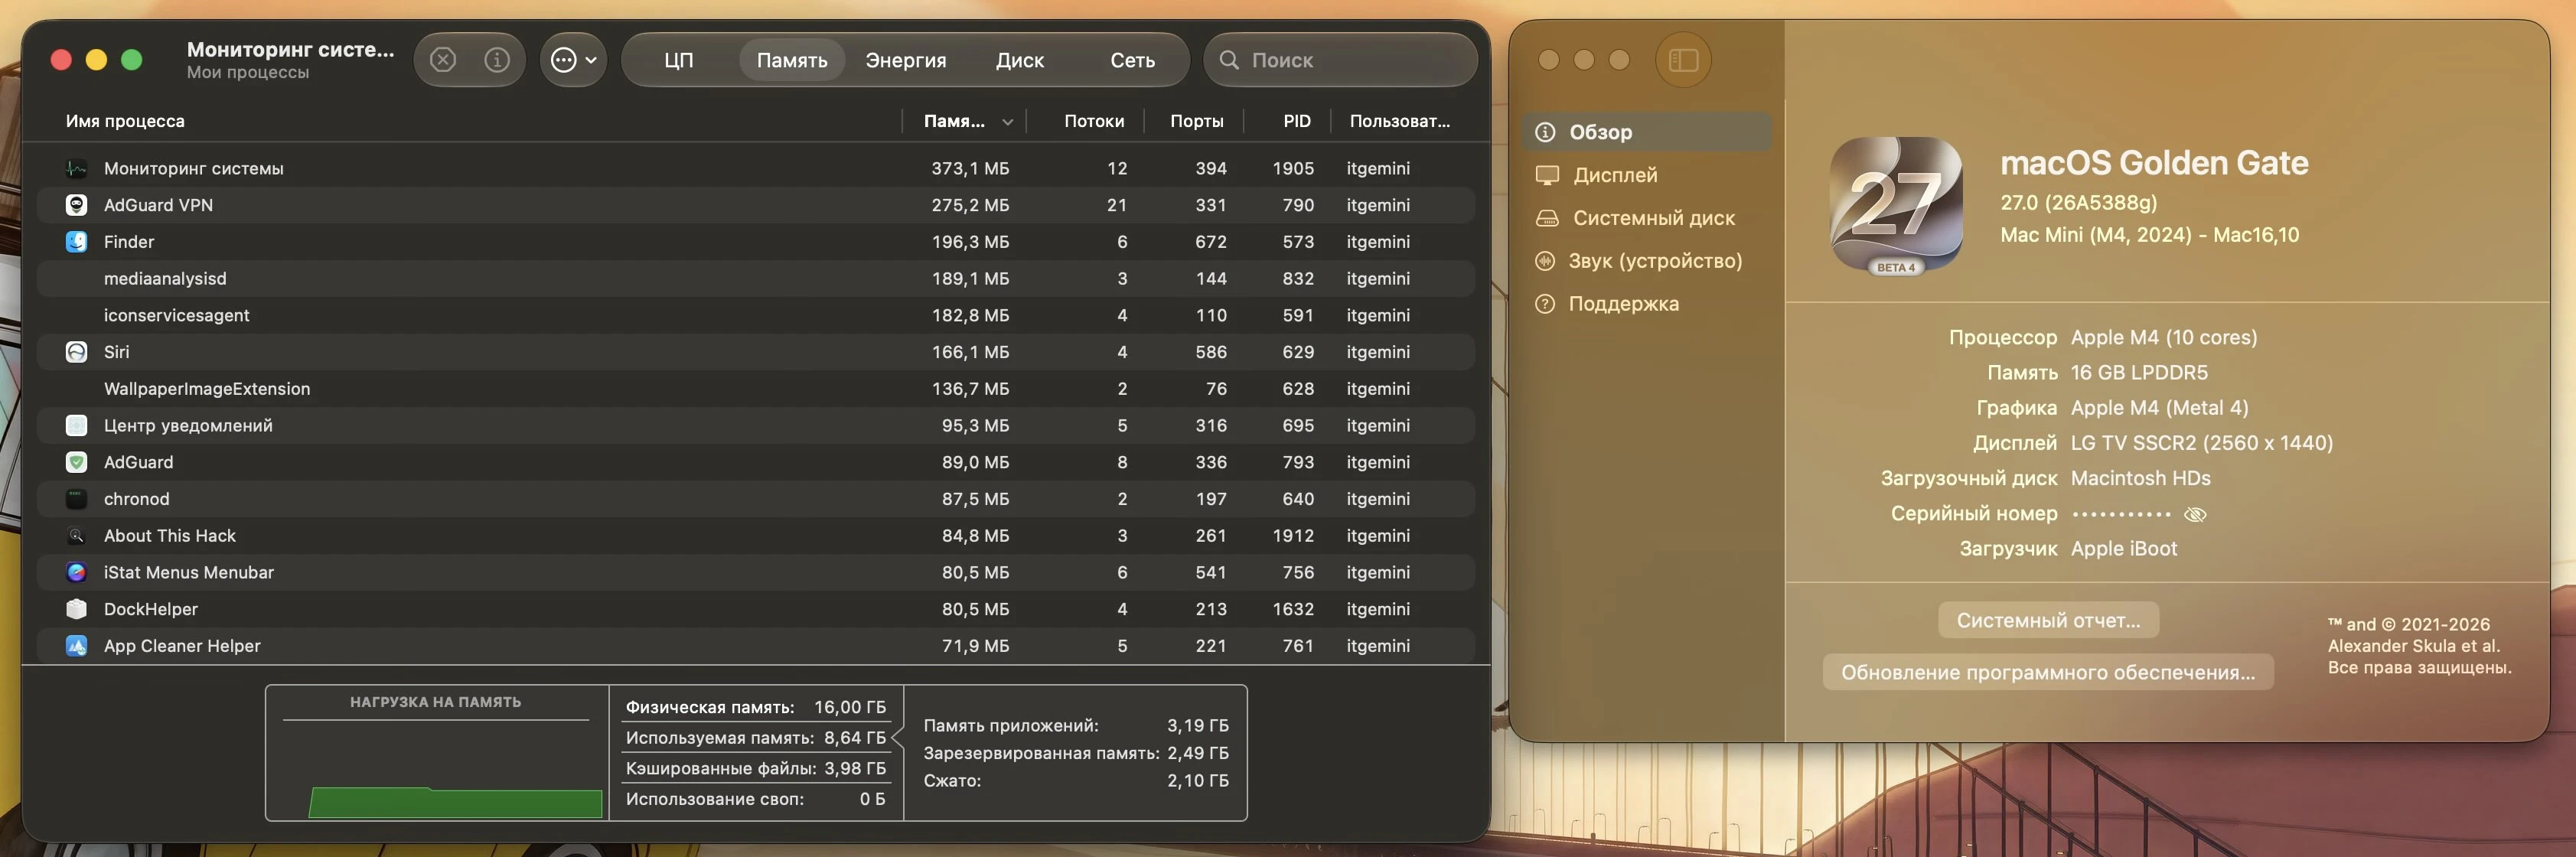
Task: Open process info with the (i) icon
Action: click(497, 60)
